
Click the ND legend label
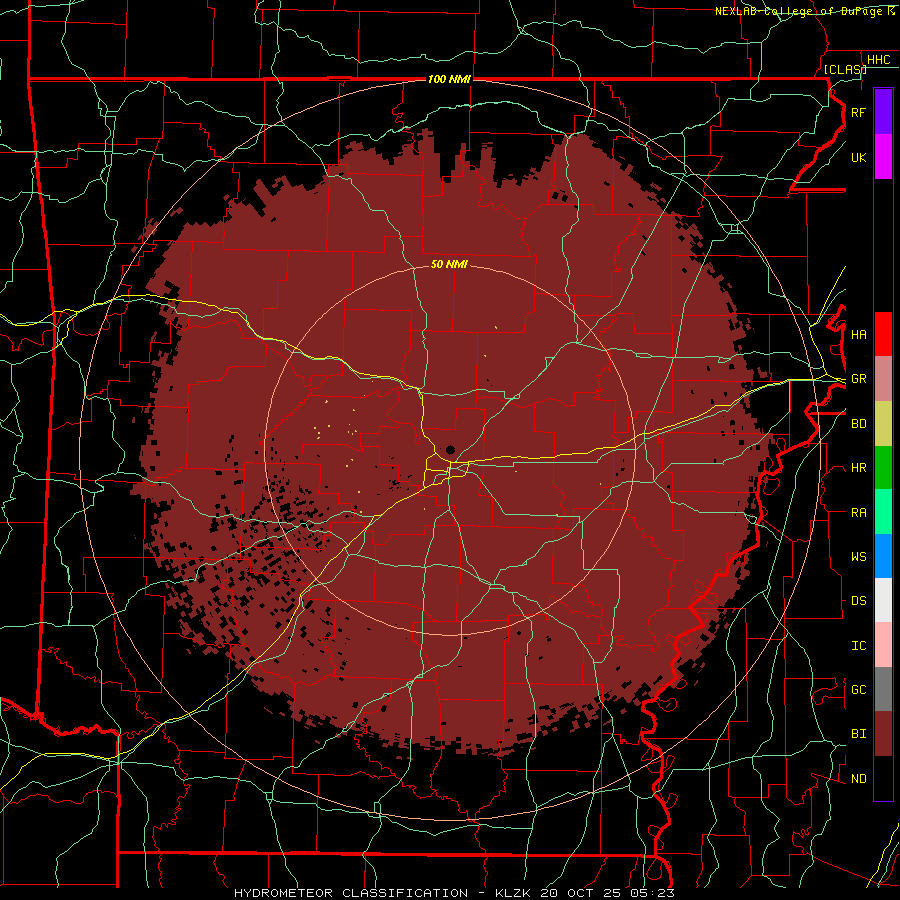(858, 778)
